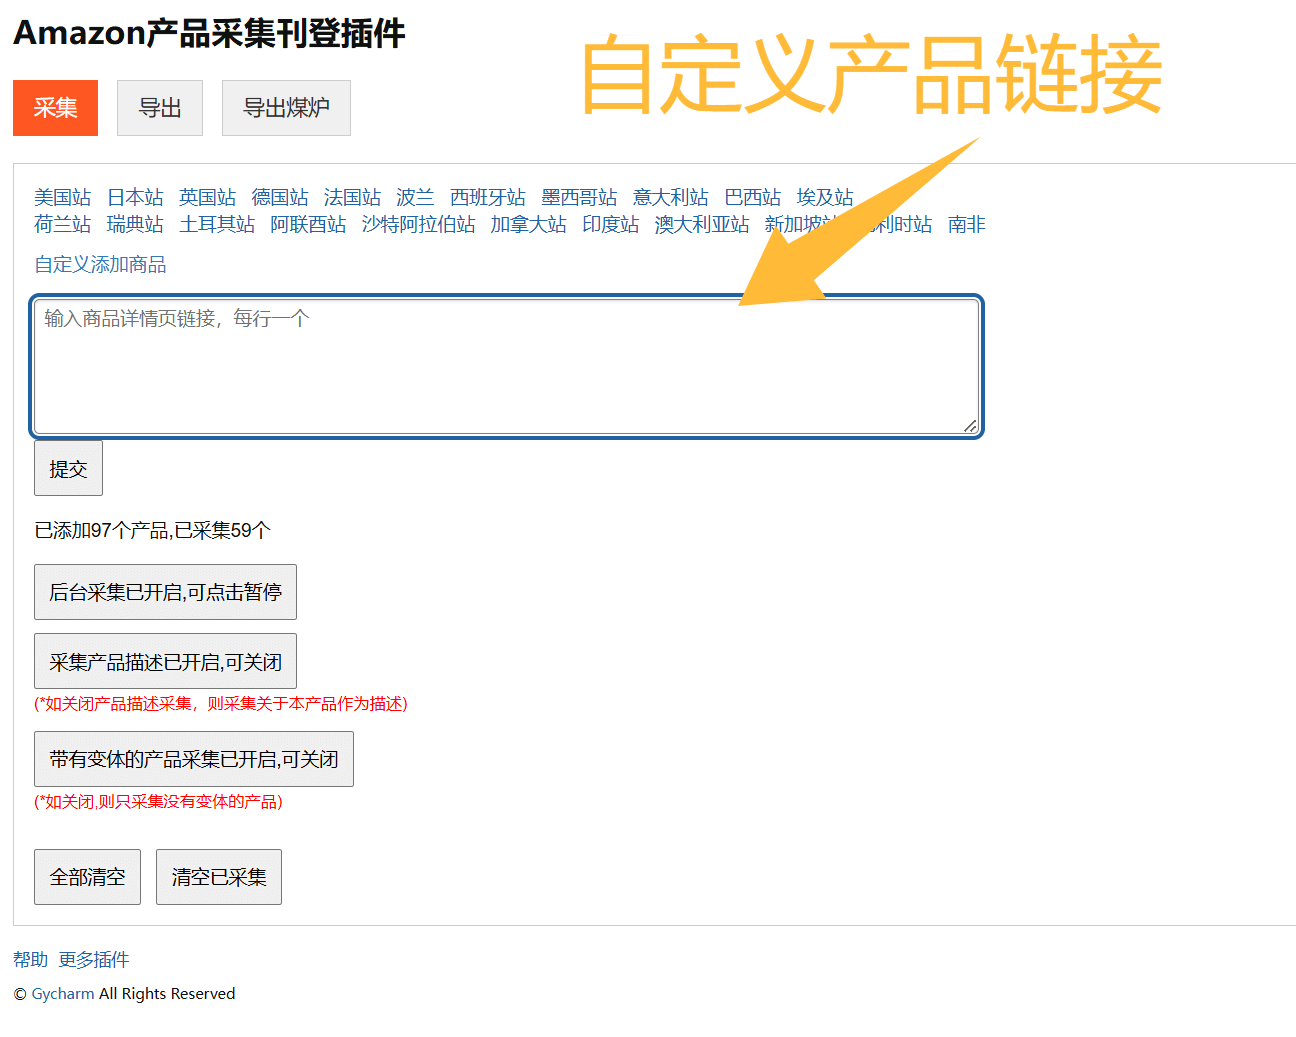This screenshot has width=1296, height=1037.
Task: Open the 德国站 site link
Action: coord(280,197)
